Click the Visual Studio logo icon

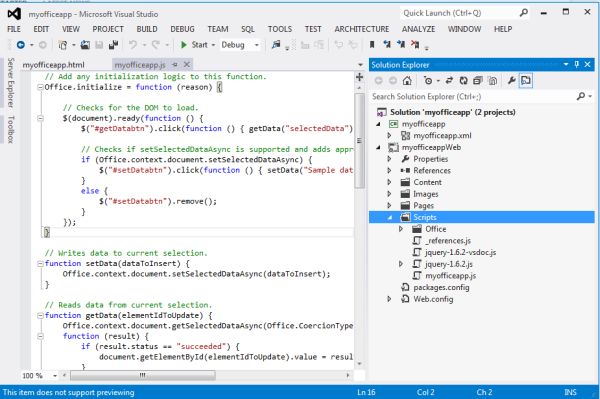14,14
